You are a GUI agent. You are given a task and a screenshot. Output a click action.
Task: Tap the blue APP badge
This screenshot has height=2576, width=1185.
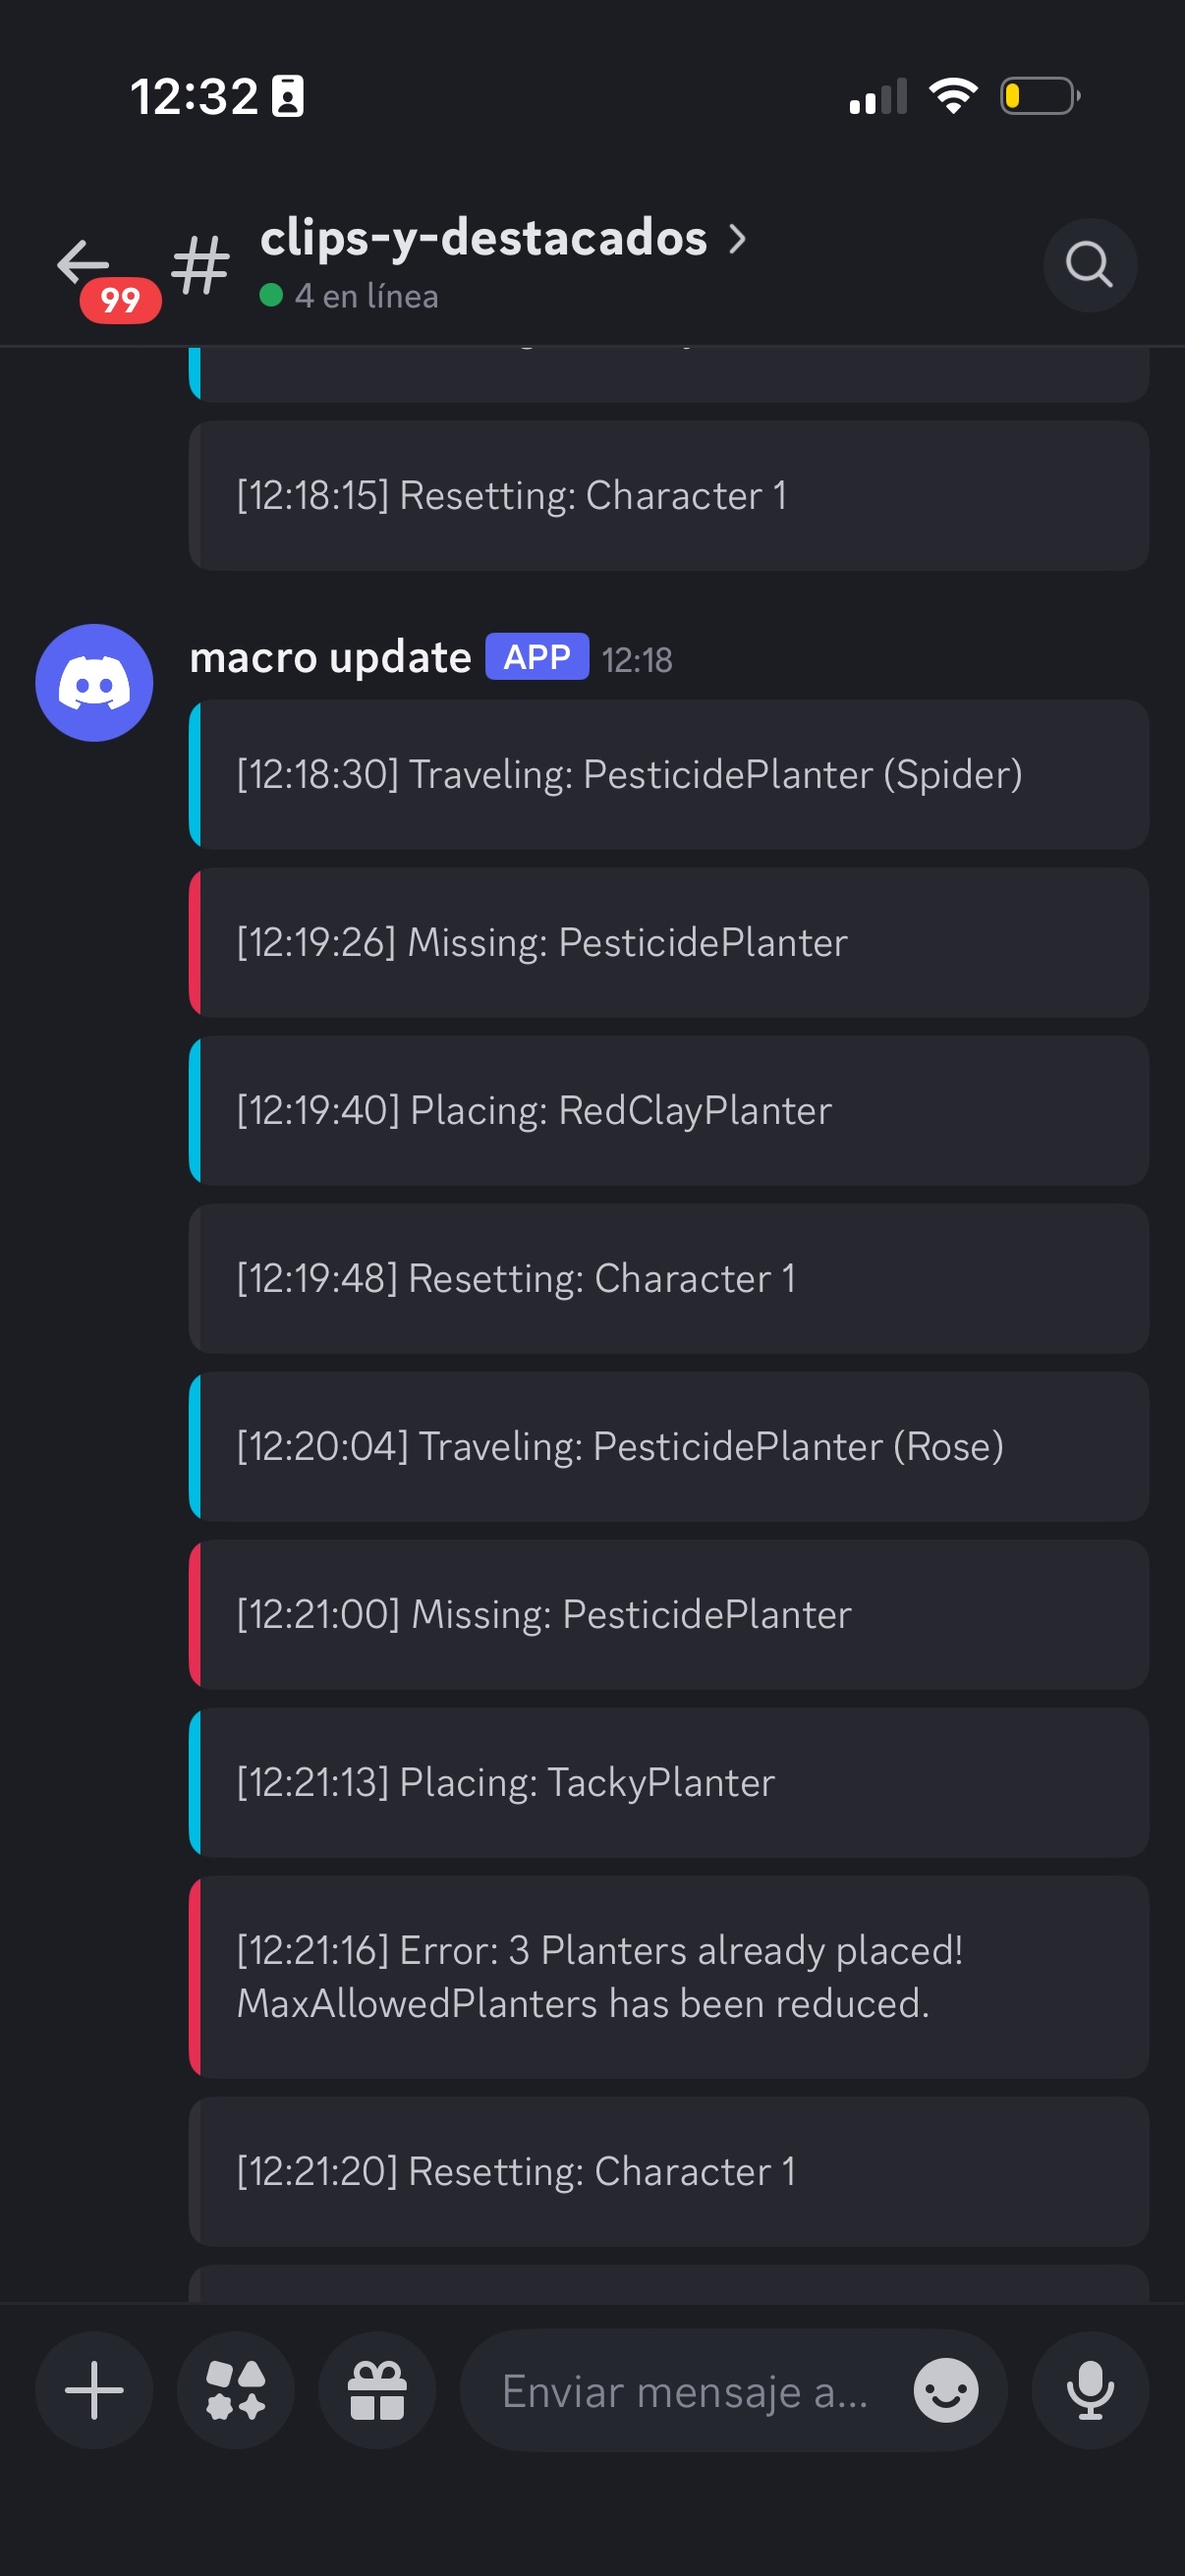pyautogui.click(x=537, y=657)
